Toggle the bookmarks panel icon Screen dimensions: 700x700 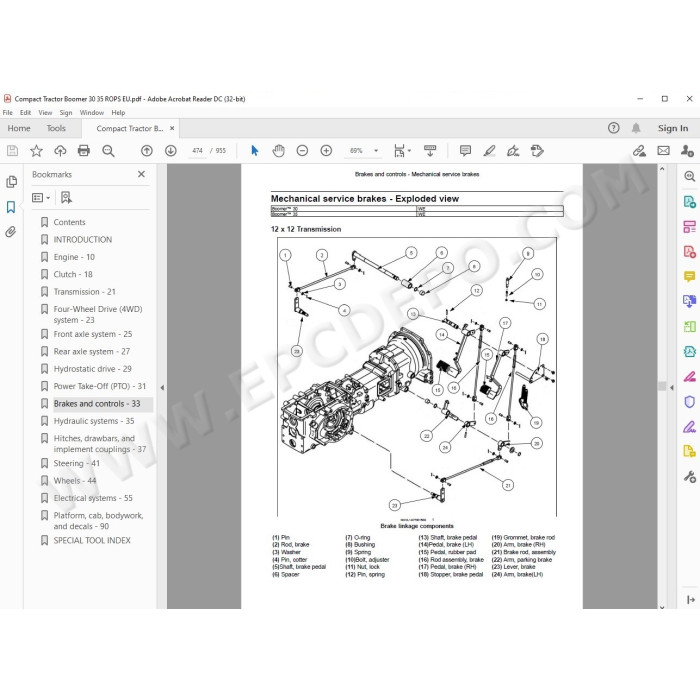pyautogui.click(x=11, y=207)
